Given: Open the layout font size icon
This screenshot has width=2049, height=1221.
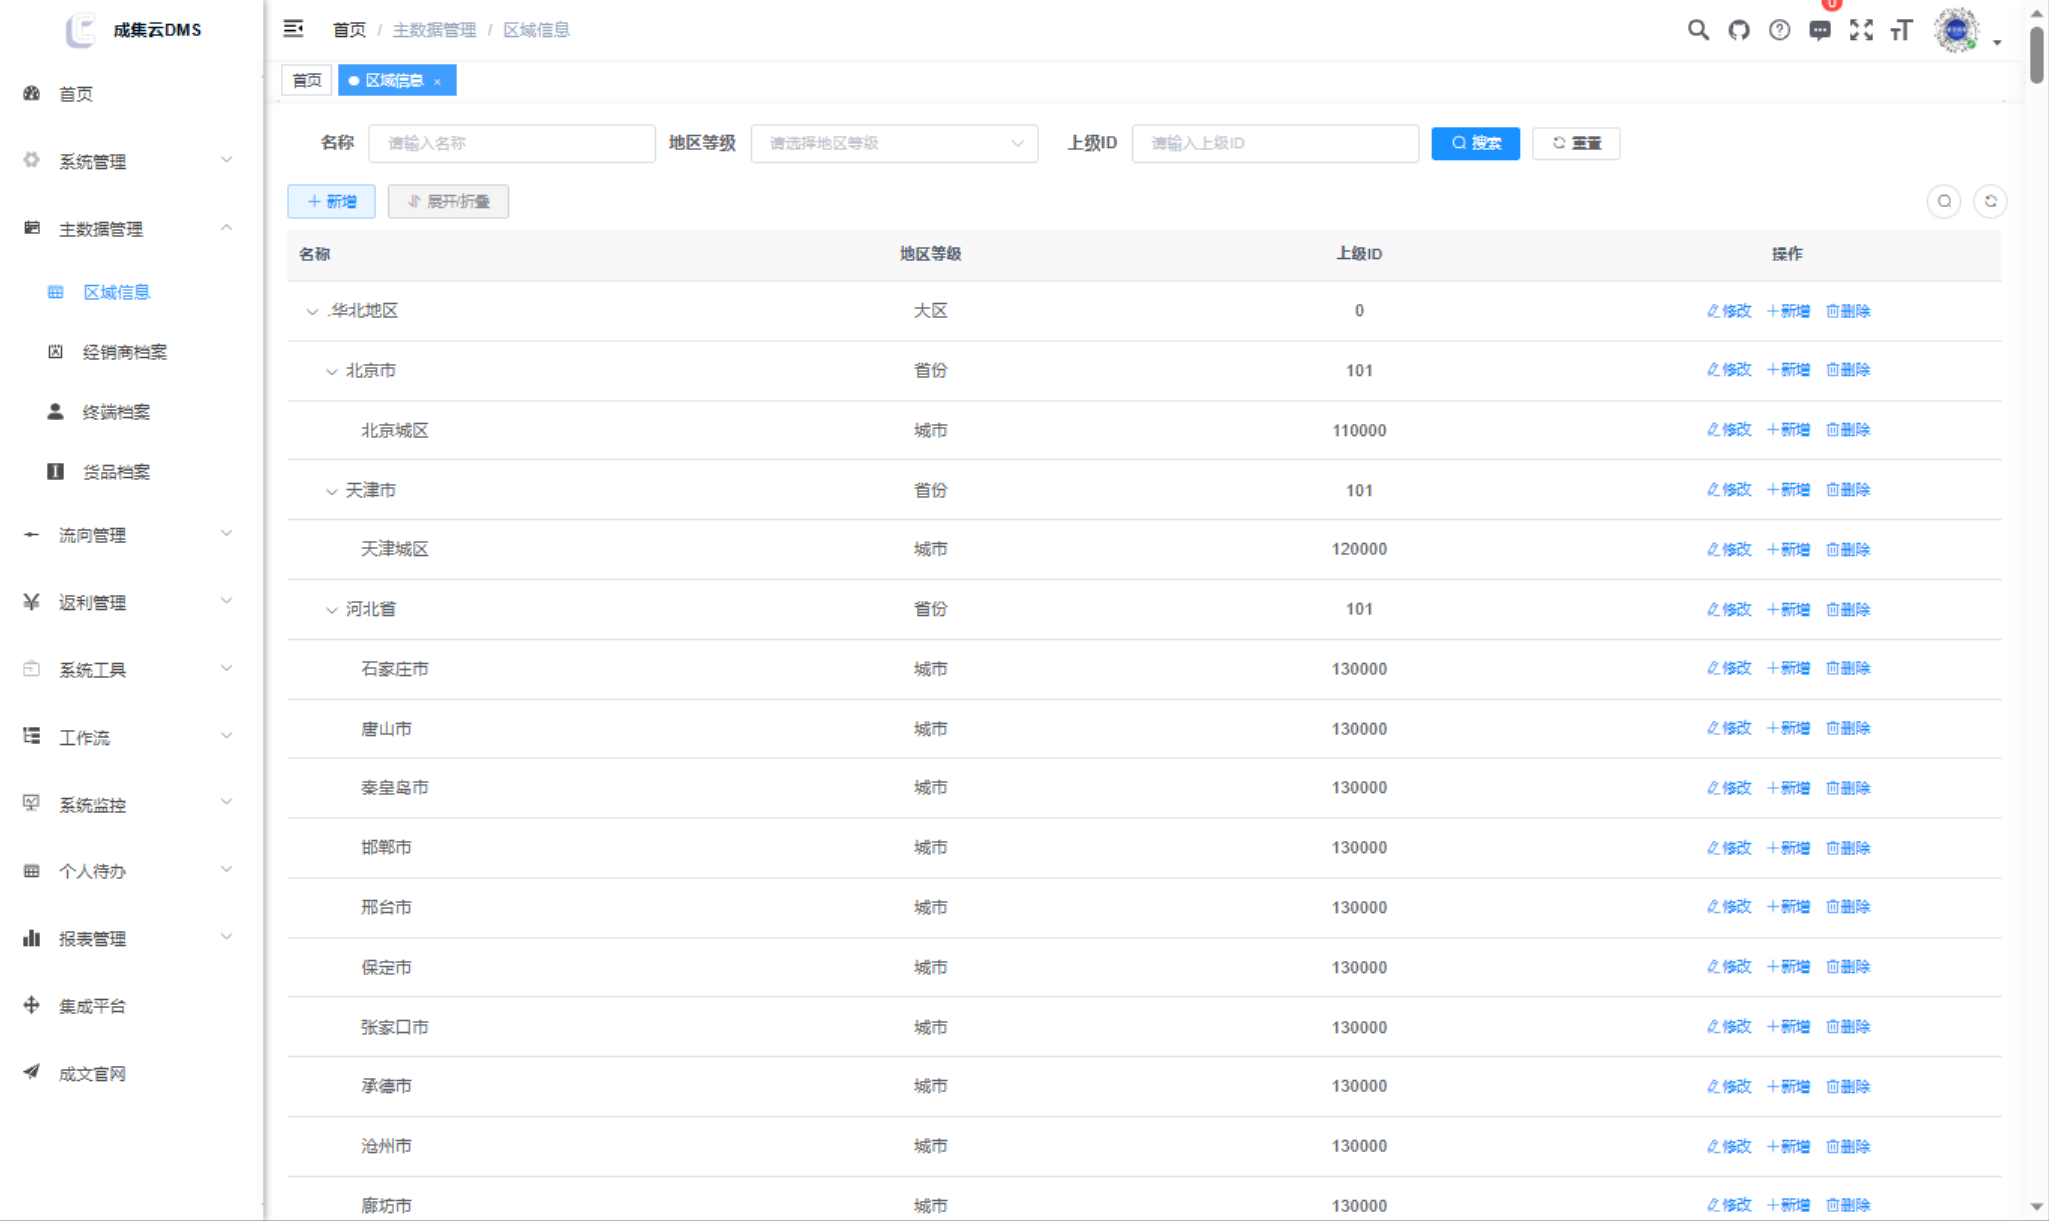Looking at the screenshot, I should pyautogui.click(x=1901, y=30).
